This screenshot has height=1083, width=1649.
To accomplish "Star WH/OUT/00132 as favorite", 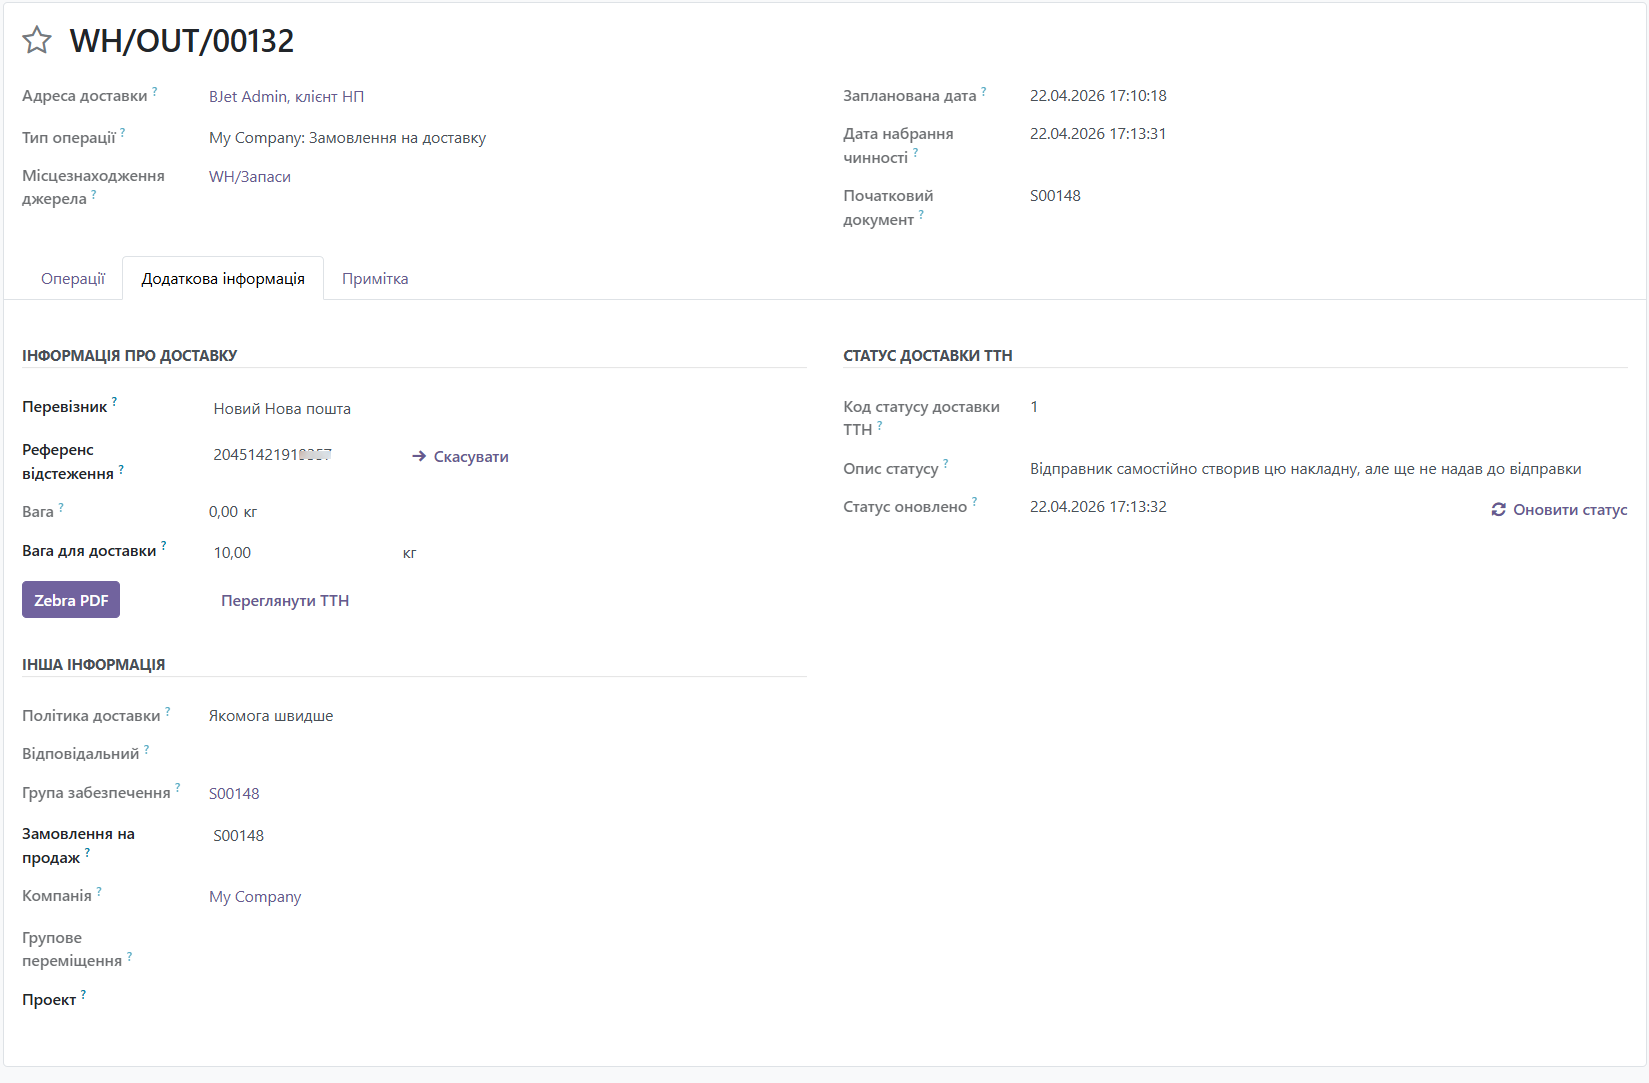I will coord(37,40).
